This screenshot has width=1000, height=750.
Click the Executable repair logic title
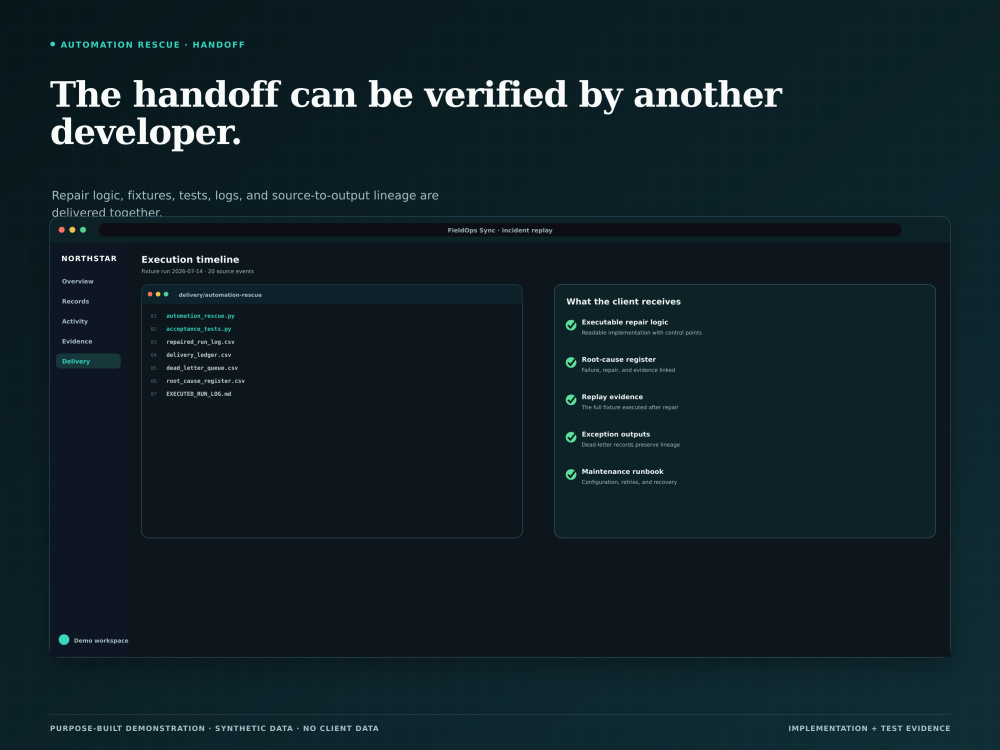624,322
